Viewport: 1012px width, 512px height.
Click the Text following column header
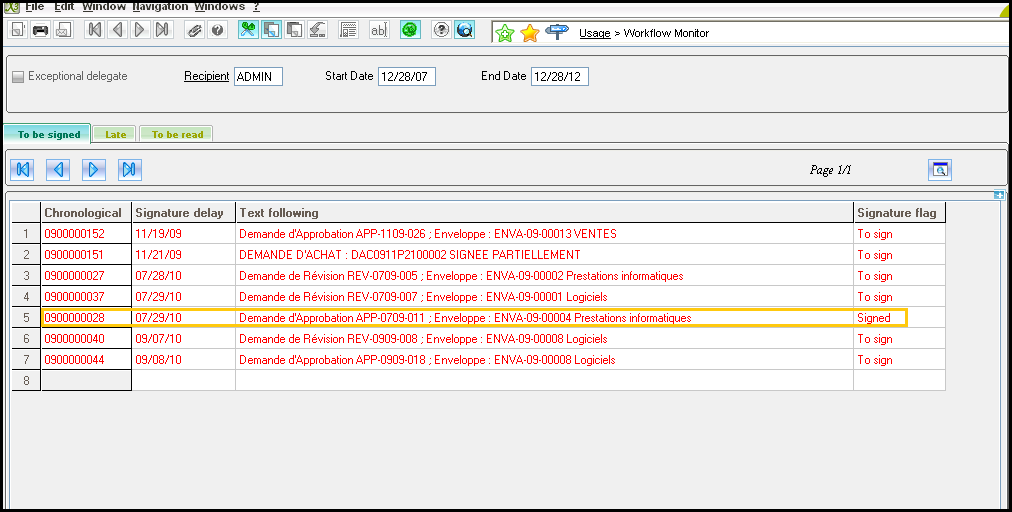tap(545, 212)
